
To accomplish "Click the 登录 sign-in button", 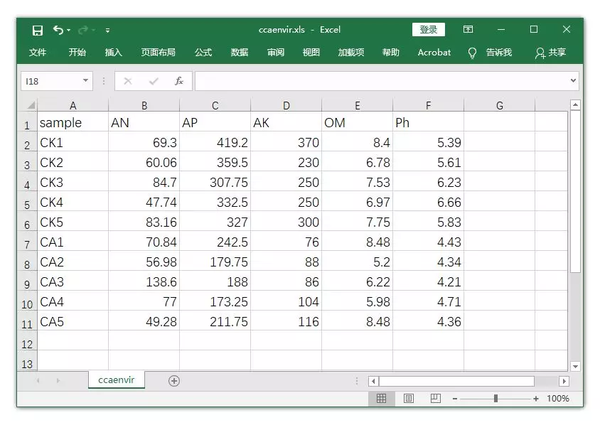I will [428, 29].
